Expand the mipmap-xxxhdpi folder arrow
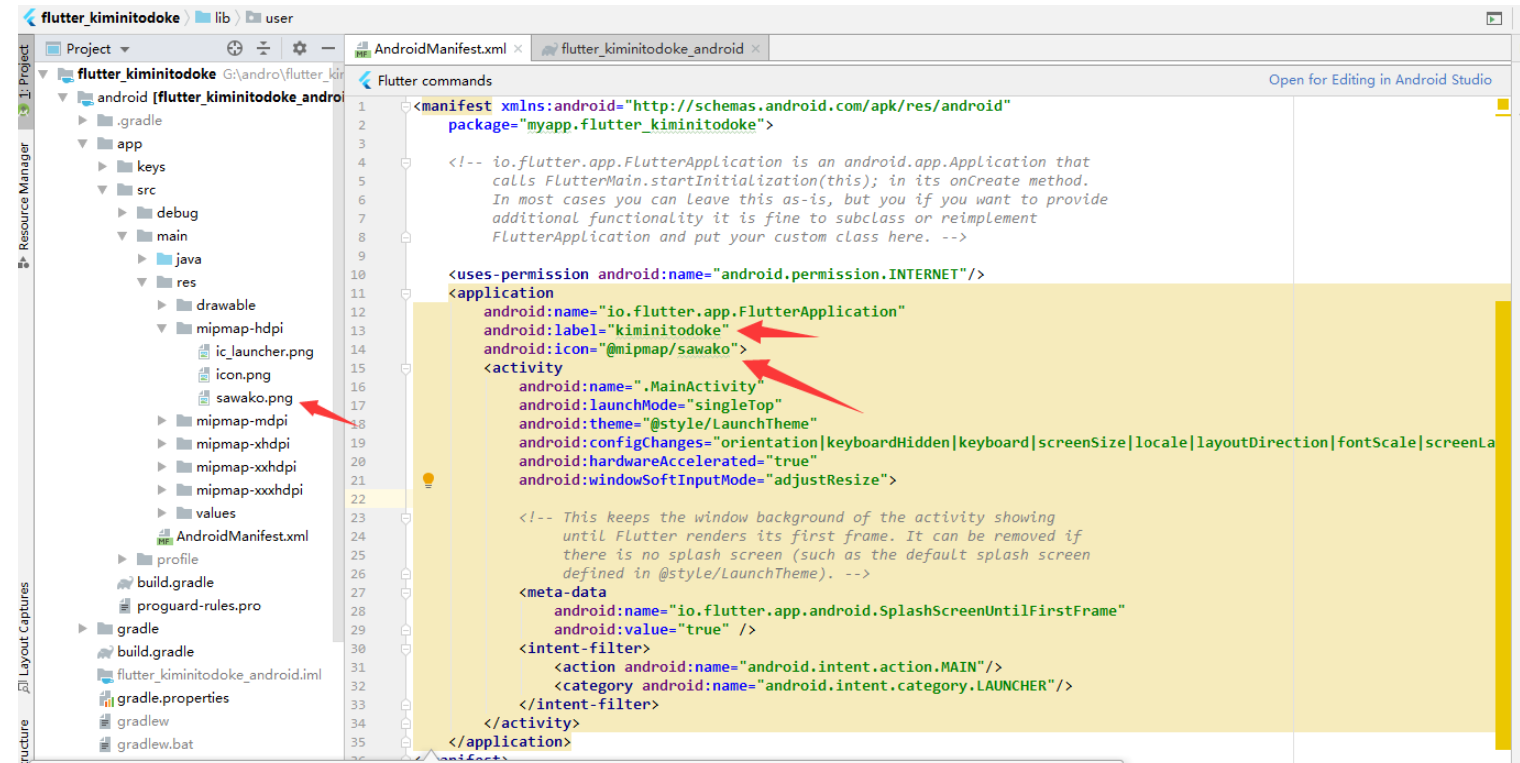Screen dimensions: 1520x763 163,490
